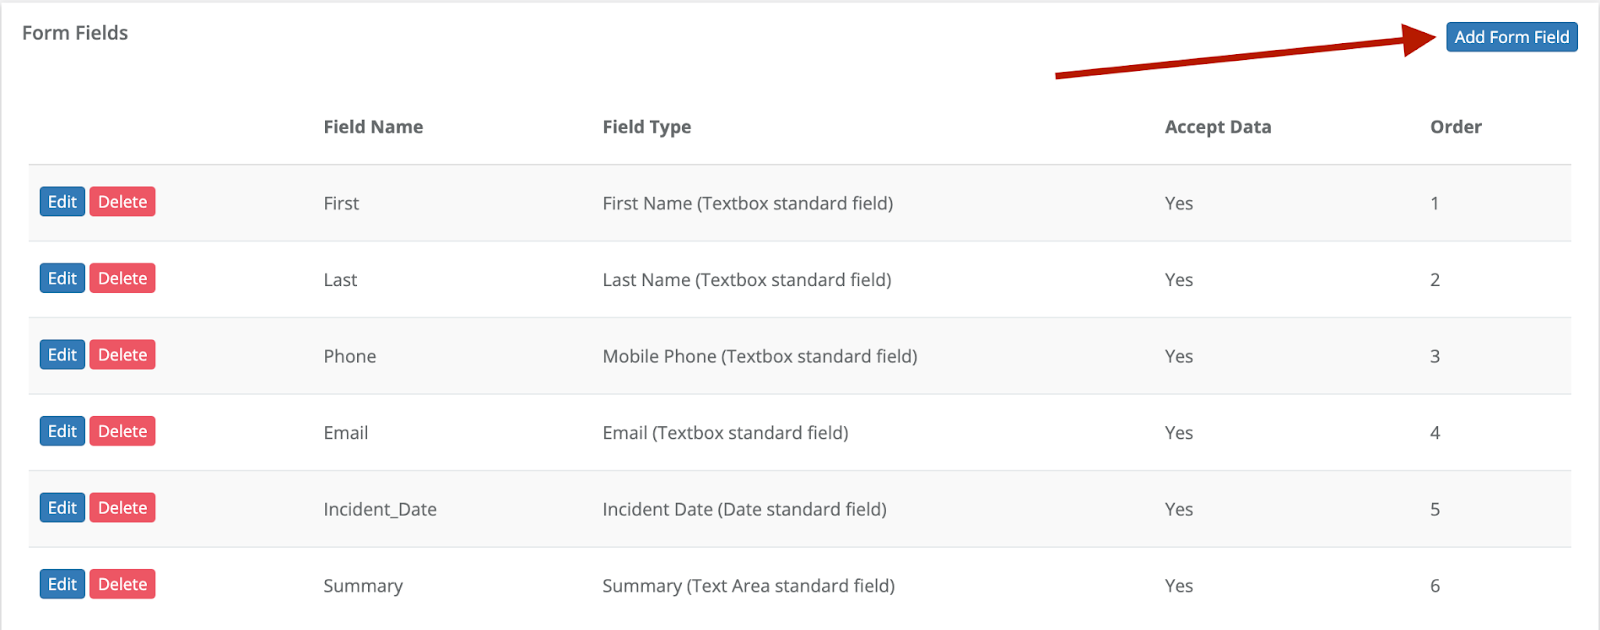The width and height of the screenshot is (1600, 630).
Task: Select the Order column header
Action: tap(1456, 127)
